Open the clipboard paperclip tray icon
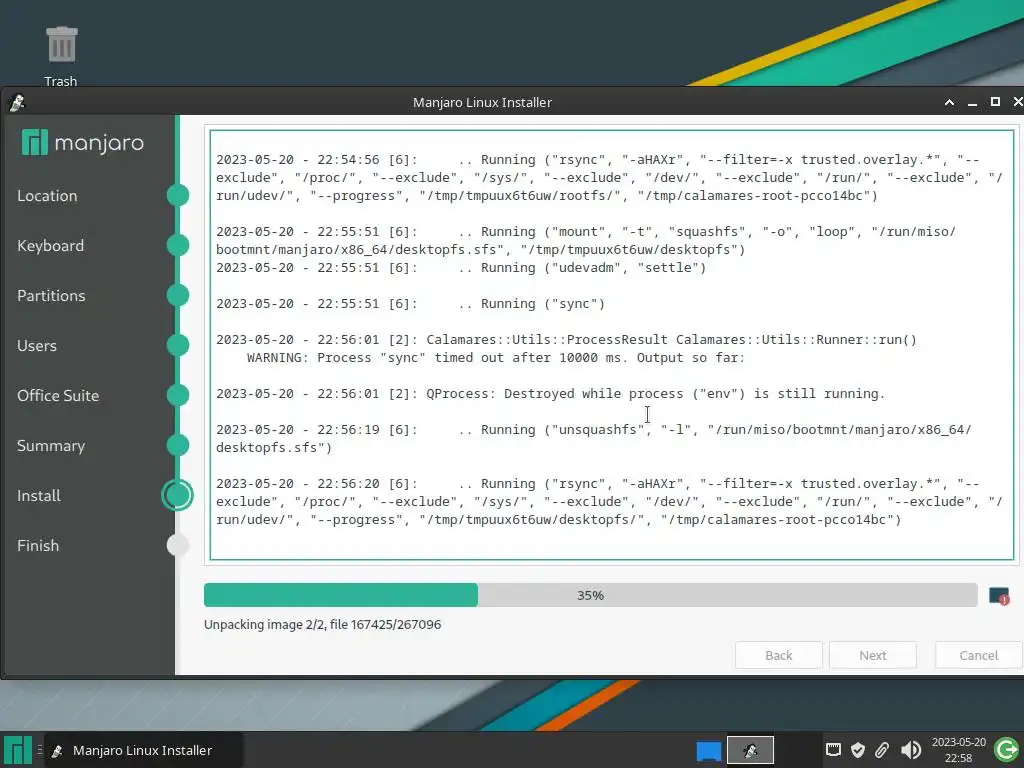Viewport: 1024px width, 768px height. tap(882, 750)
